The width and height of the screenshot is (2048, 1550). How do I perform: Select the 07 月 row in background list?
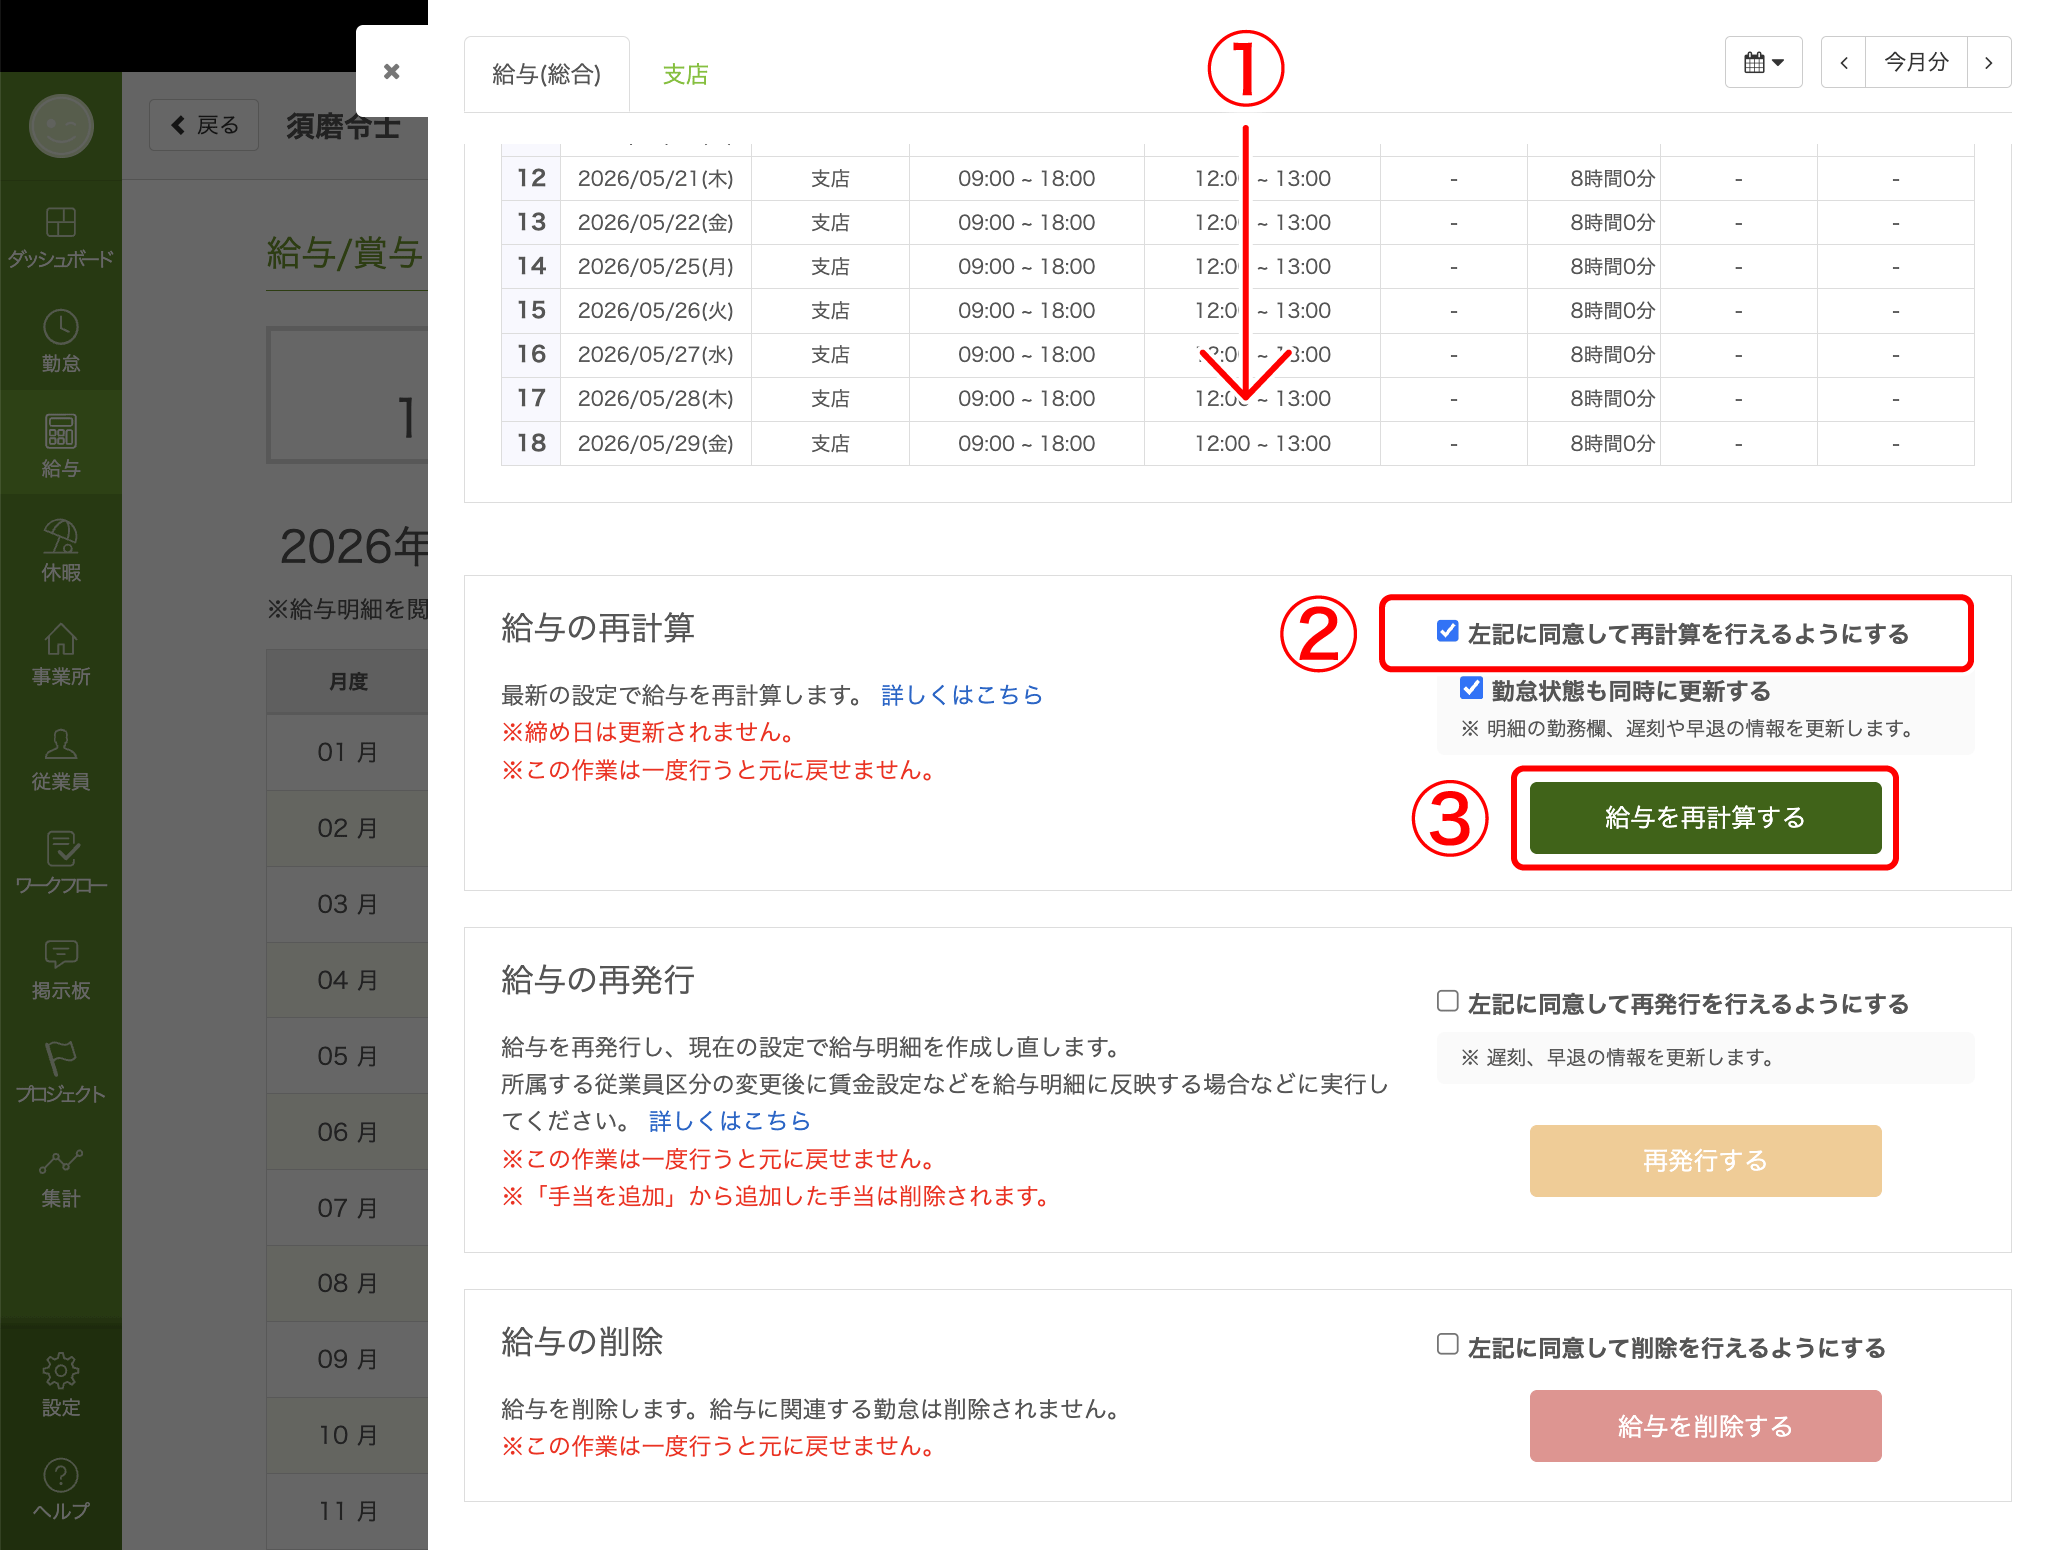(347, 1208)
